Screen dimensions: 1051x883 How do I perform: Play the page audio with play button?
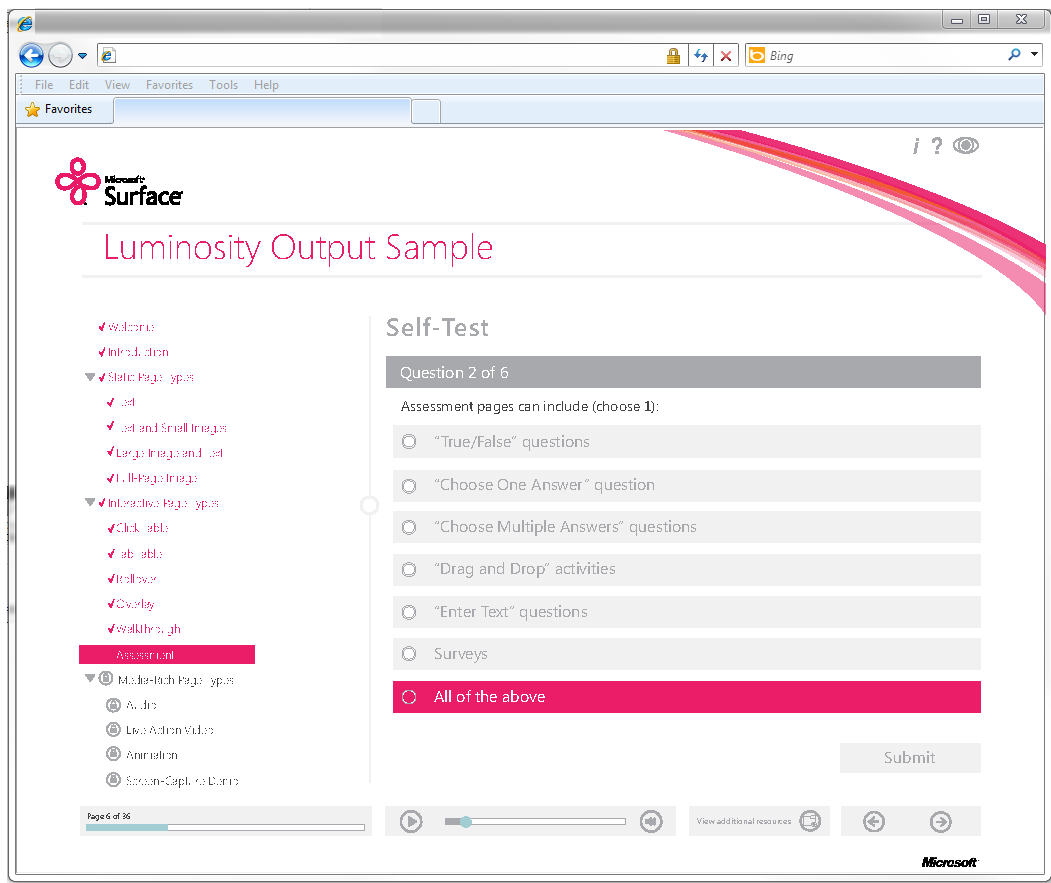tap(411, 821)
